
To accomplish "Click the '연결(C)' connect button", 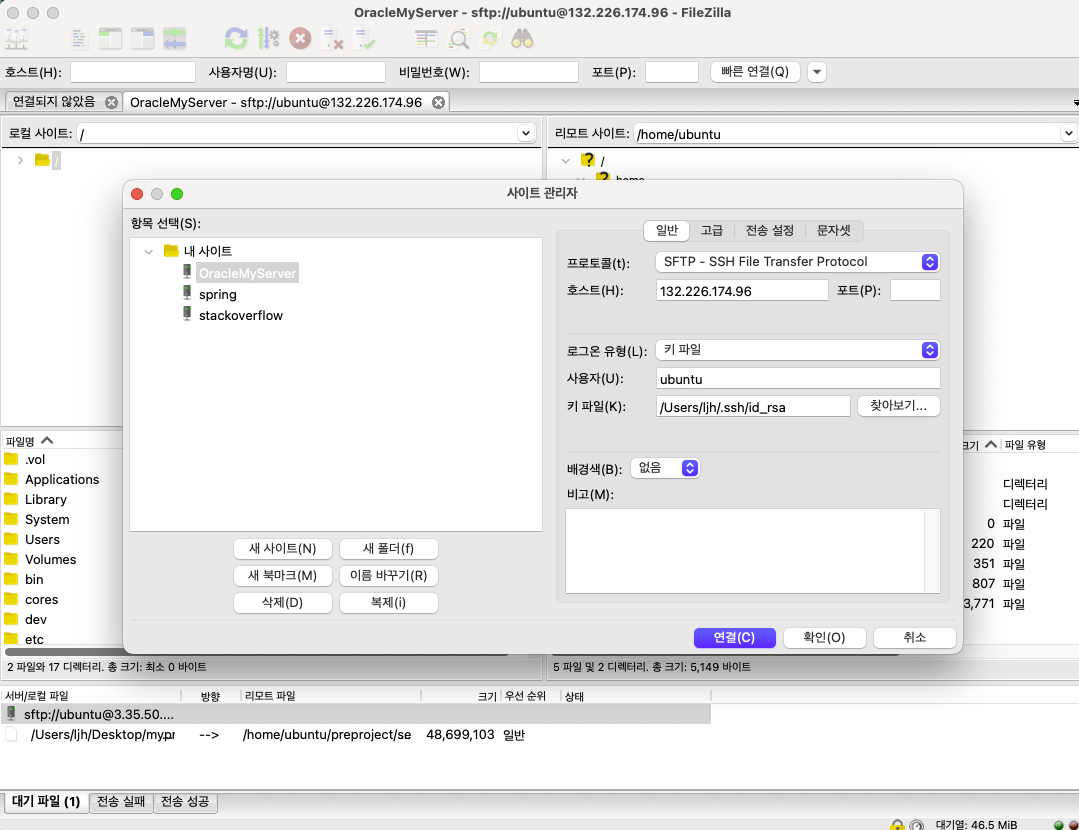I will pyautogui.click(x=735, y=637).
